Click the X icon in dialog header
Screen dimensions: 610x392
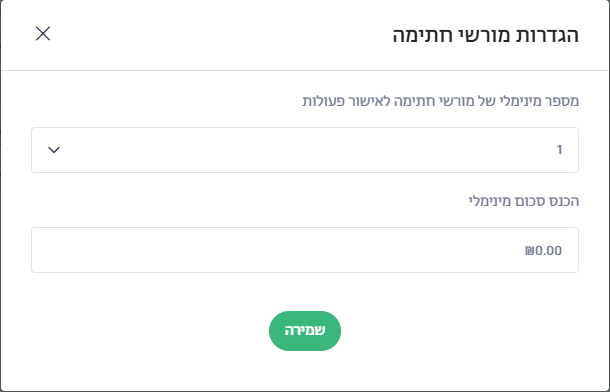[x=43, y=33]
